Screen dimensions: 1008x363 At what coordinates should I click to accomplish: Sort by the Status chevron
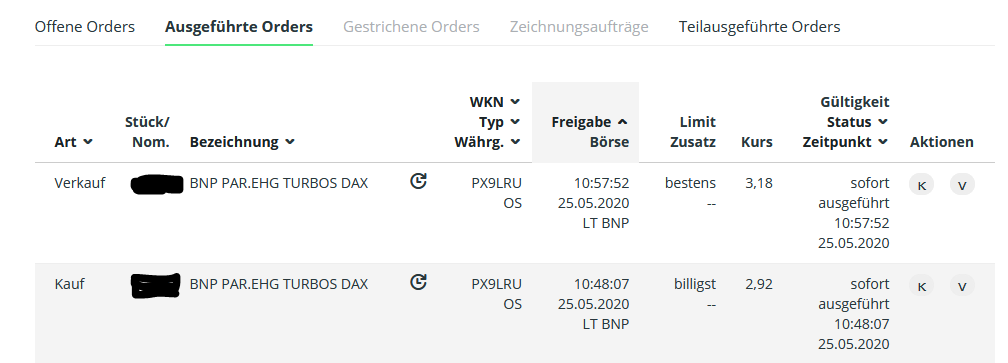883,121
